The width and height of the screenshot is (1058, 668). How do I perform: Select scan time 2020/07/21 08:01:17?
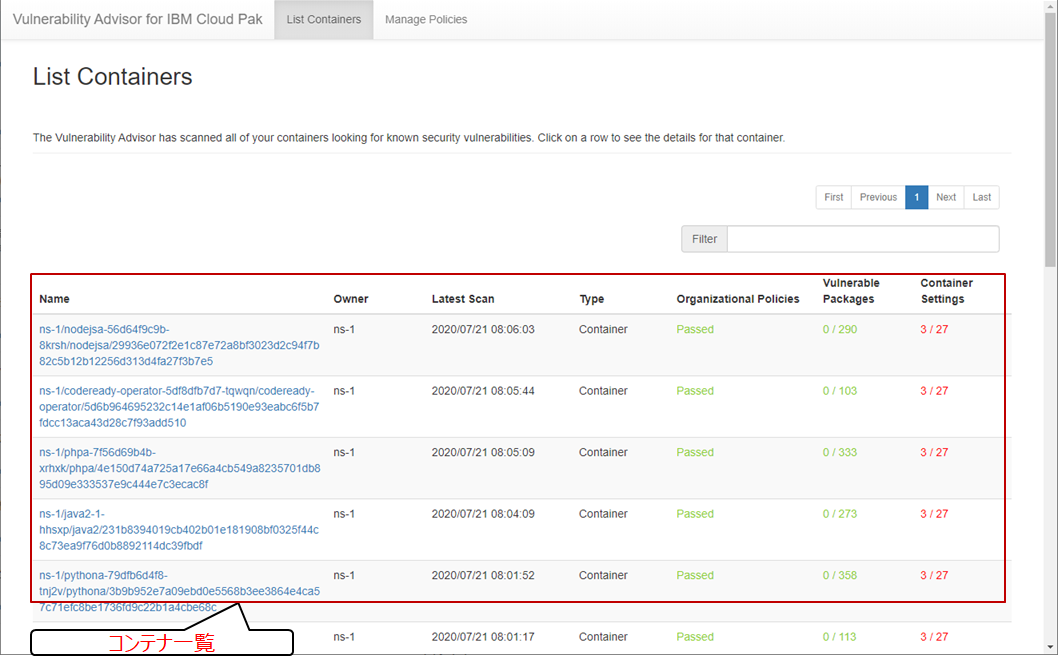(483, 636)
